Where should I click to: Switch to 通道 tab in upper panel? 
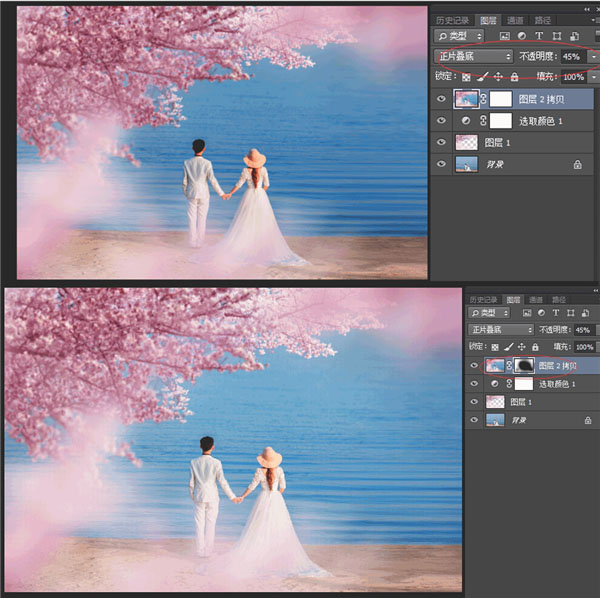pyautogui.click(x=515, y=20)
